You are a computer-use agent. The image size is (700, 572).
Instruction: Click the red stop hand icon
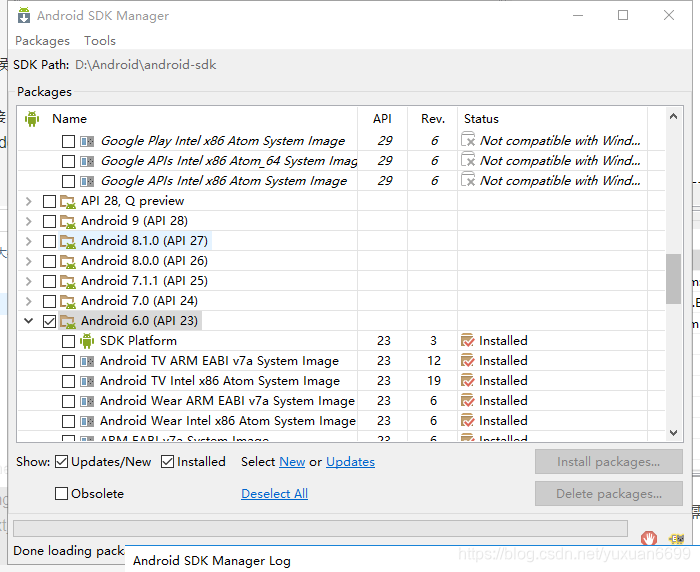pyautogui.click(x=649, y=538)
